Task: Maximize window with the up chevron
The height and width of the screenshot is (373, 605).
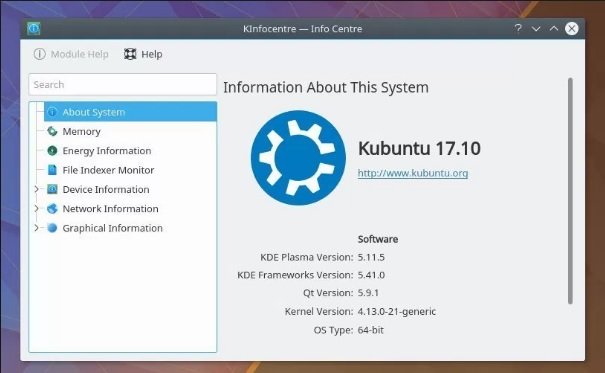Action: tap(554, 29)
